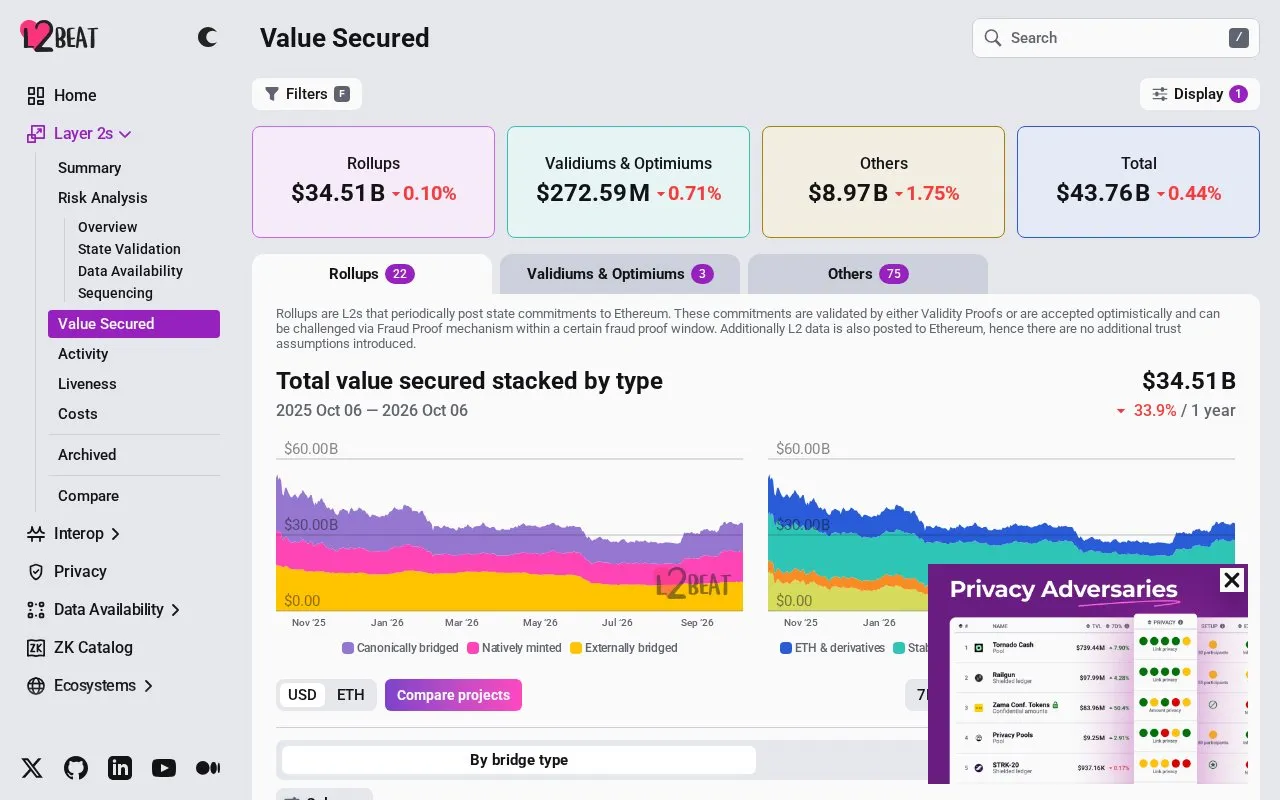The width and height of the screenshot is (1280, 800).
Task: Expand the Ecosystems chevron
Action: (148, 686)
